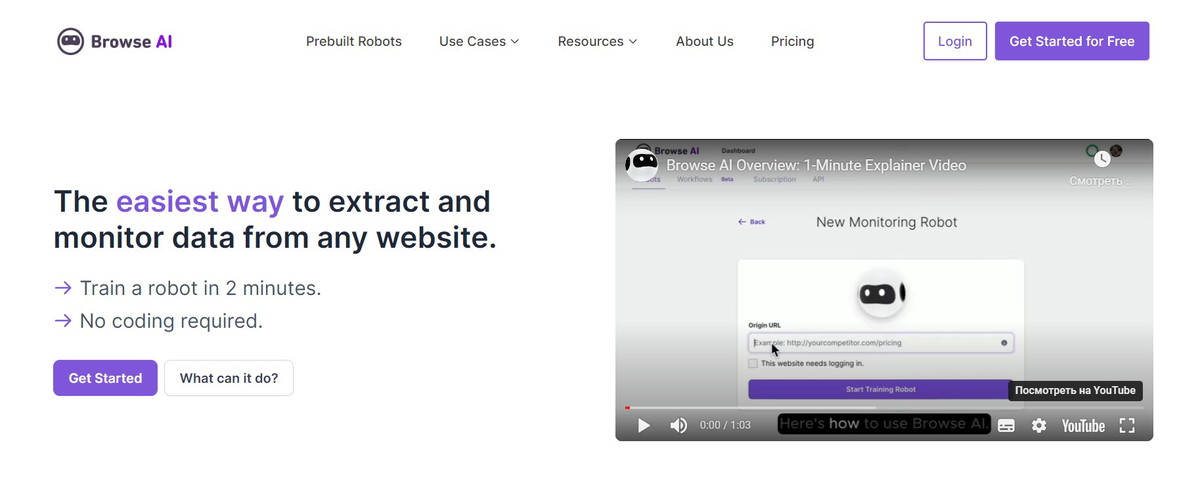Enter fullscreen video mode
Viewport: 1200px width, 491px height.
[x=1127, y=426]
